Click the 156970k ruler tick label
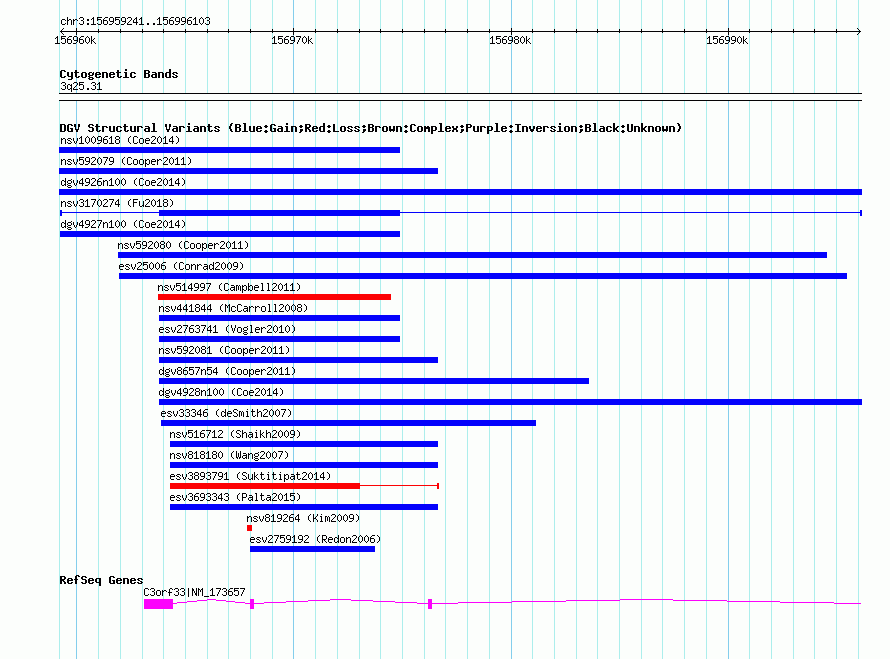 coord(292,40)
